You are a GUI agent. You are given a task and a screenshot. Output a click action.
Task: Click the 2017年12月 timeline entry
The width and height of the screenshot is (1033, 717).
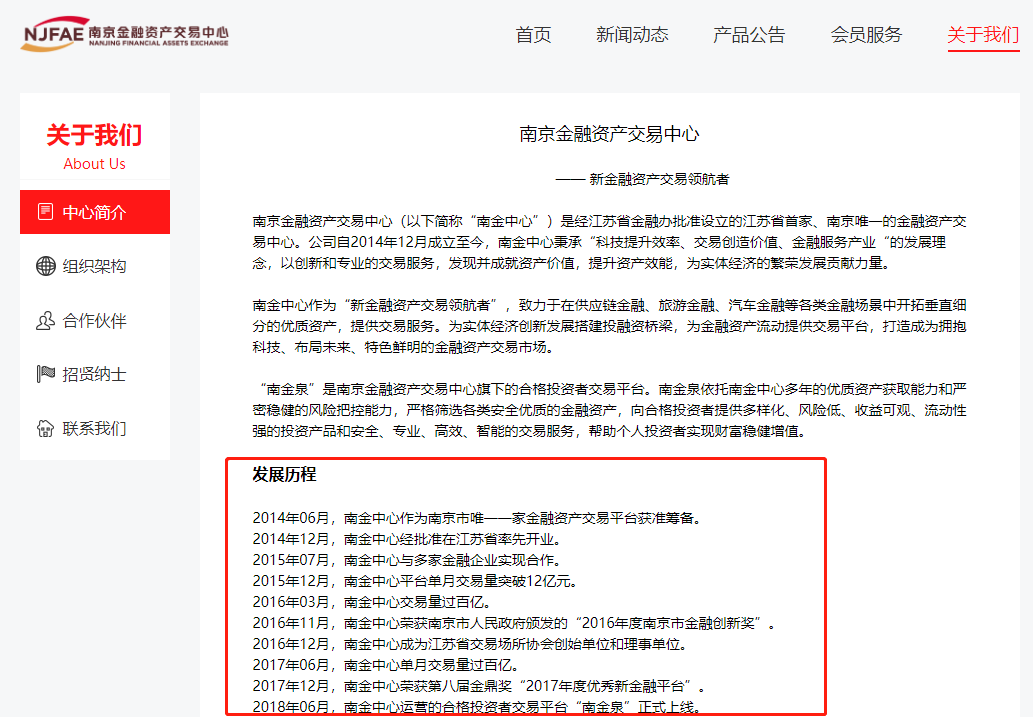[x=480, y=687]
